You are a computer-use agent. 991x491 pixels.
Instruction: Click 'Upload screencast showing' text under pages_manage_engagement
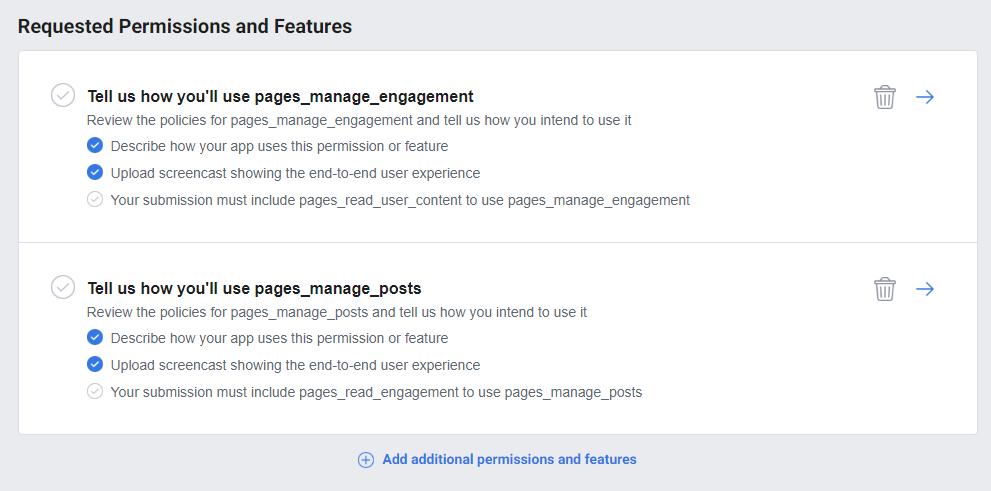click(x=295, y=173)
